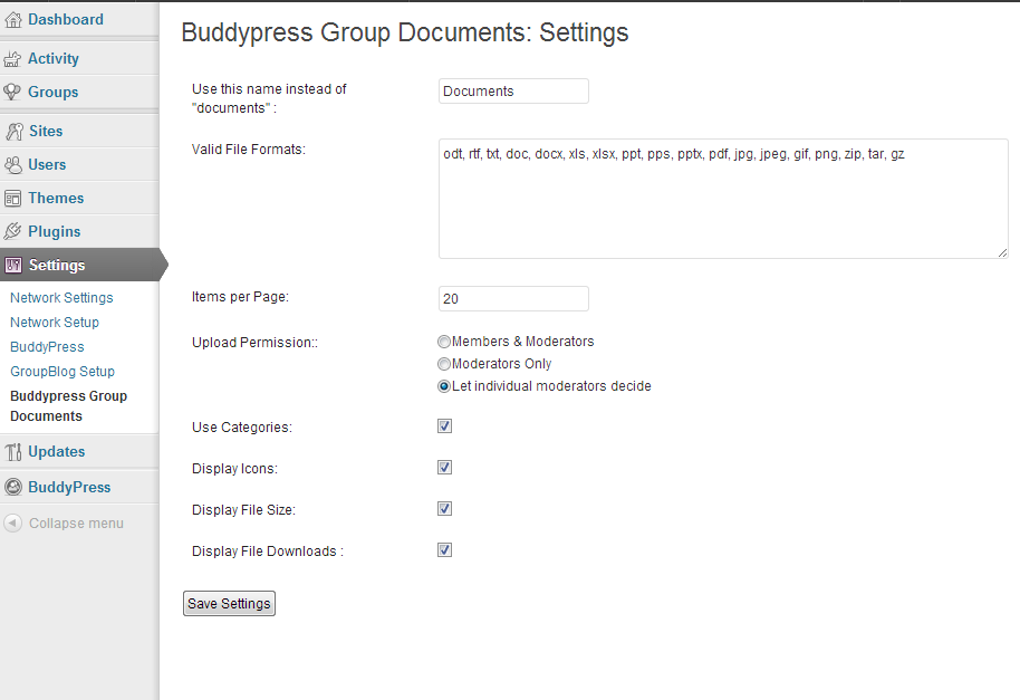Disable the Display Icons option
The height and width of the screenshot is (700, 1020).
[444, 466]
